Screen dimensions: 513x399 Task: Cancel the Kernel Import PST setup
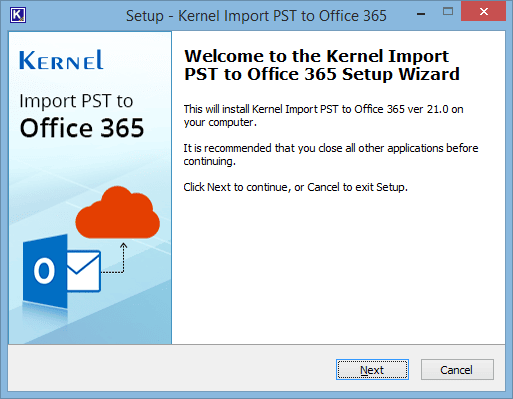tap(457, 370)
